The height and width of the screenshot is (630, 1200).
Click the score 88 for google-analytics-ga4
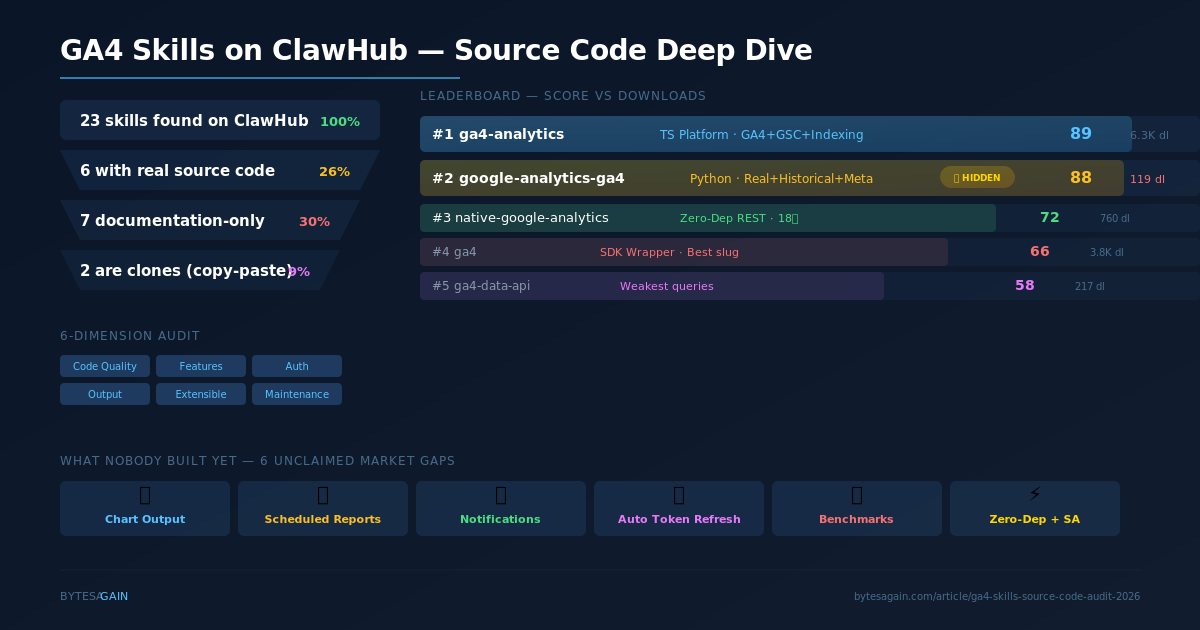pos(1081,178)
